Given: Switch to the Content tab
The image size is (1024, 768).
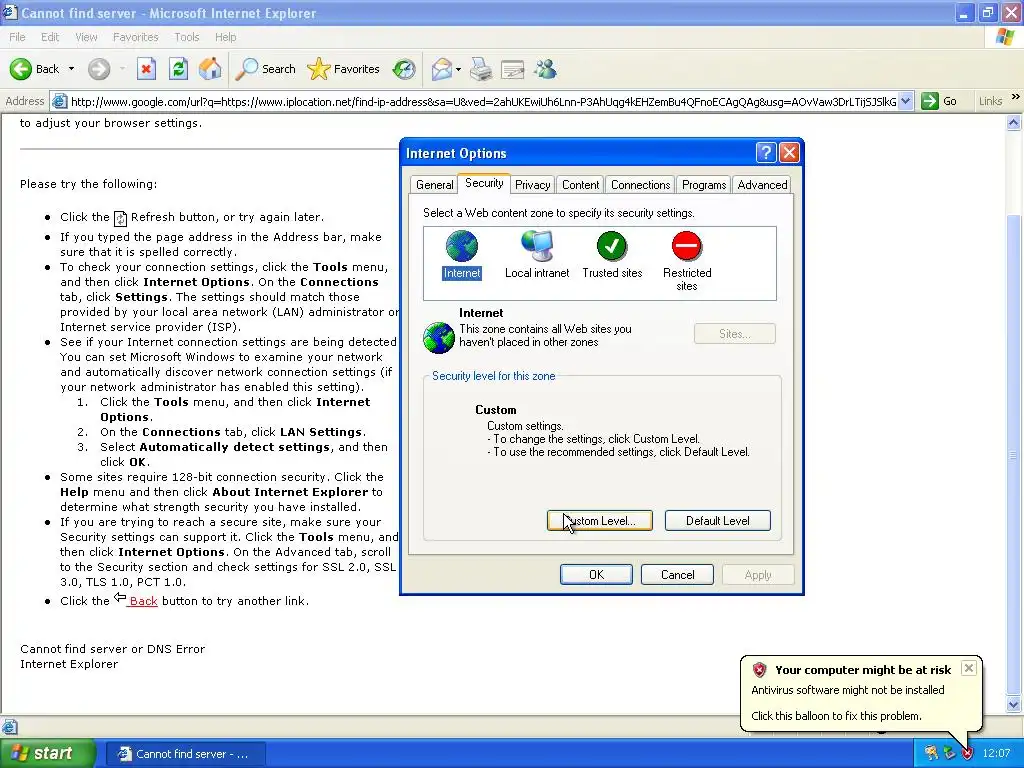Looking at the screenshot, I should 580,185.
